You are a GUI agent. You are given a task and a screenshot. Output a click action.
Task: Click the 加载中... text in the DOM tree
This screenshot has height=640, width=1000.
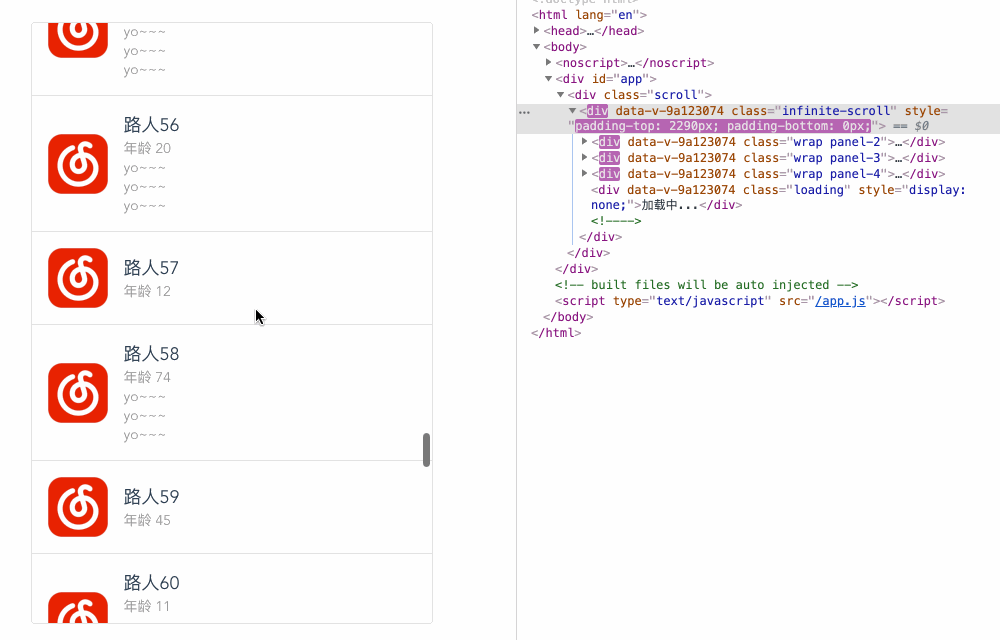click(x=670, y=205)
